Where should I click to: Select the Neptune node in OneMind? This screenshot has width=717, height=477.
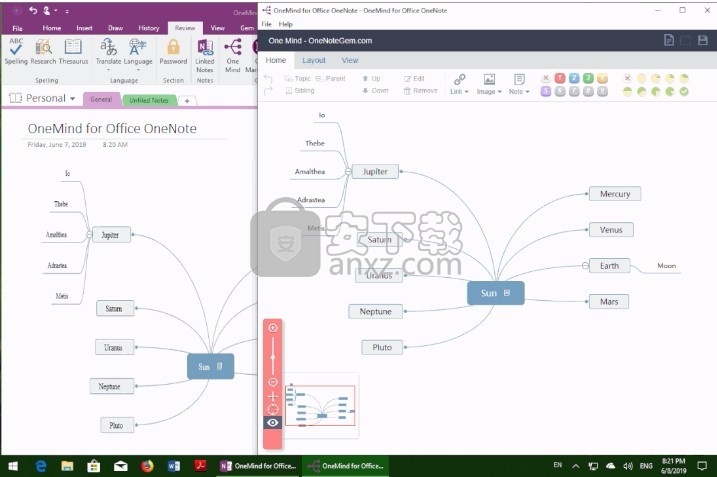(375, 311)
